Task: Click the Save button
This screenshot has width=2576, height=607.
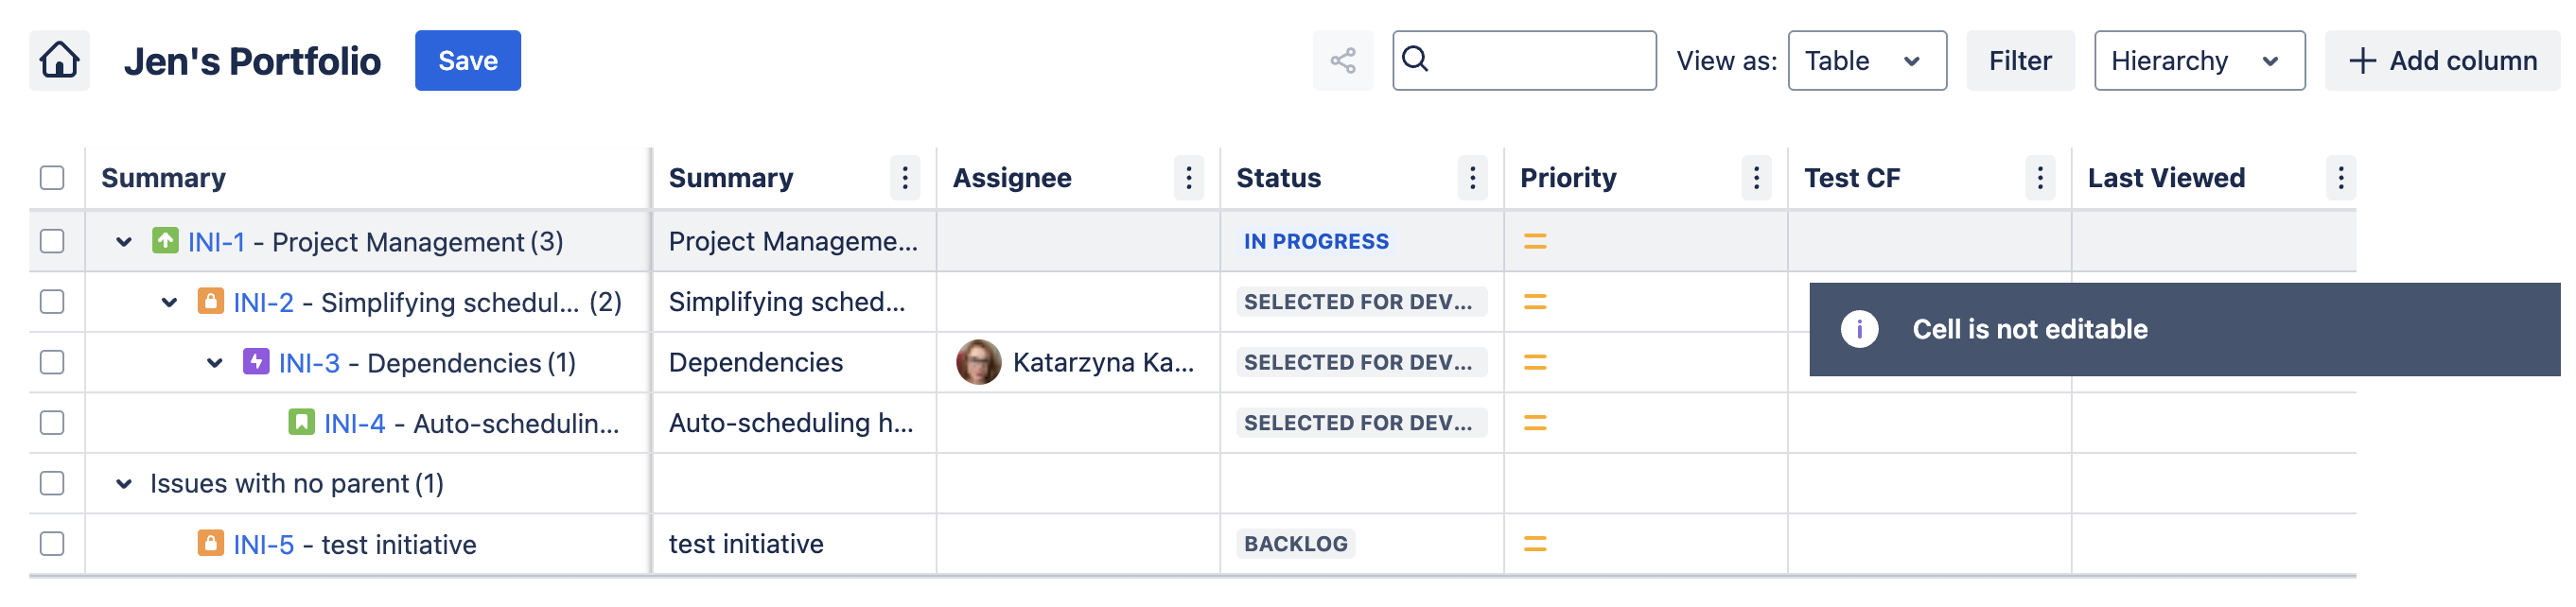Action: tap(467, 61)
